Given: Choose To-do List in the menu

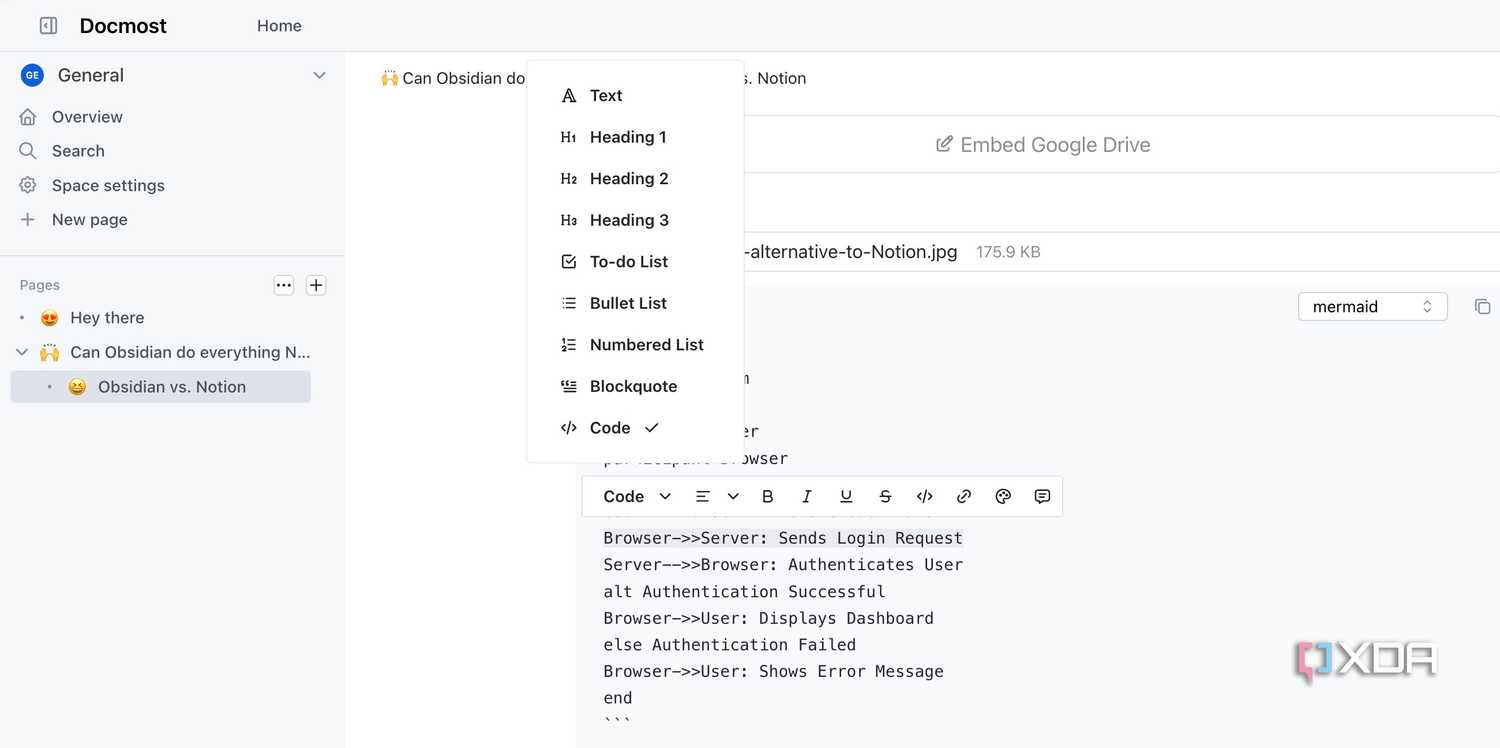Looking at the screenshot, I should point(635,262).
